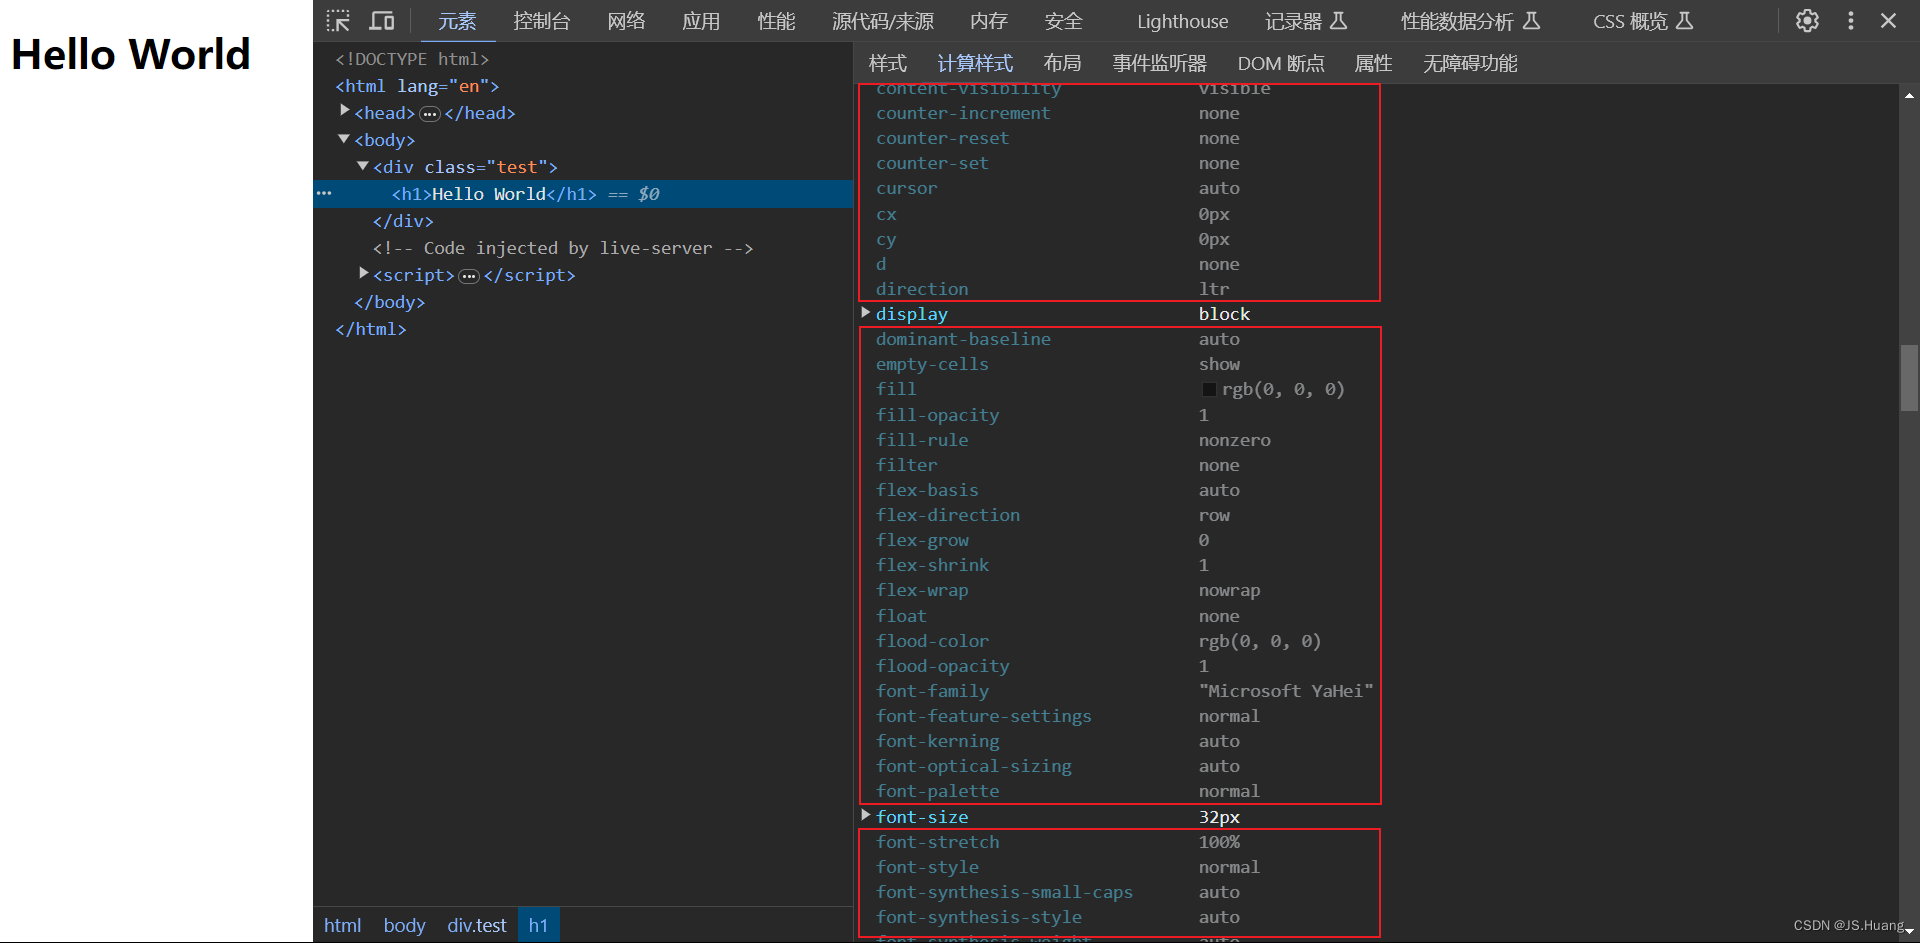
Task: Switch to the 控制台 tab
Action: (542, 21)
